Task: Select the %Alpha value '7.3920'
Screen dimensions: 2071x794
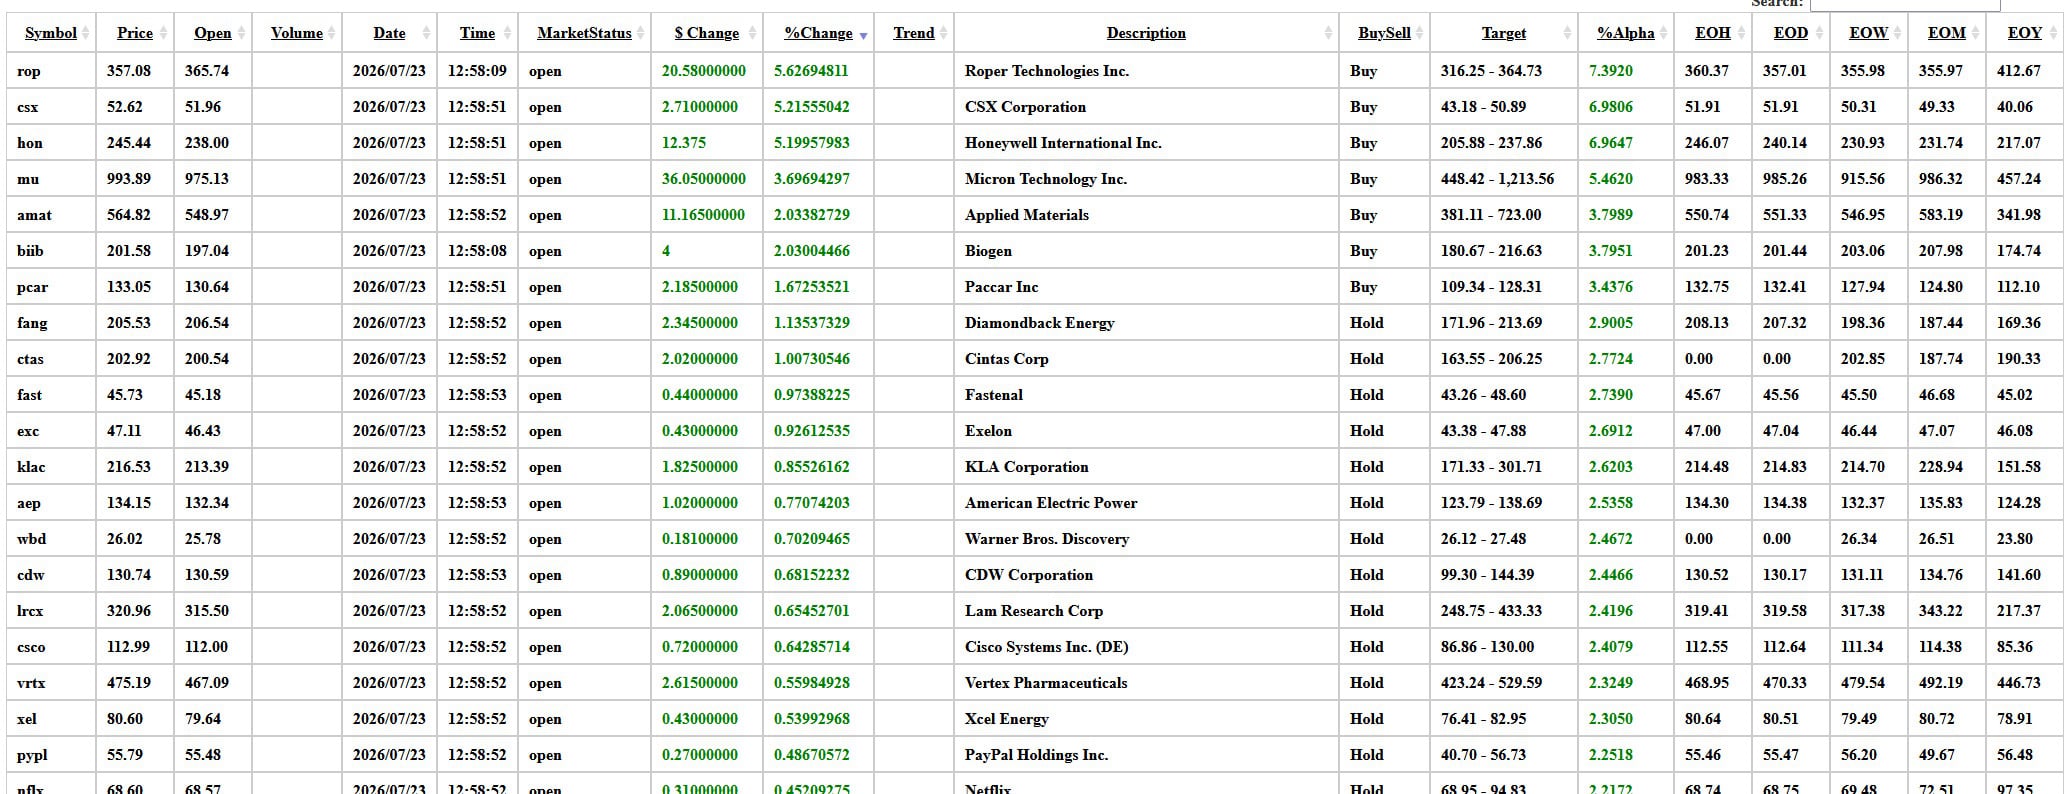Action: point(1610,71)
